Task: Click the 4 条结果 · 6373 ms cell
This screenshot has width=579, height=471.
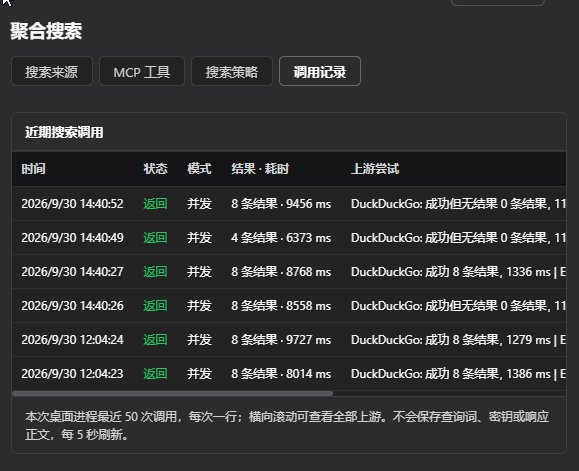Action: [x=281, y=238]
